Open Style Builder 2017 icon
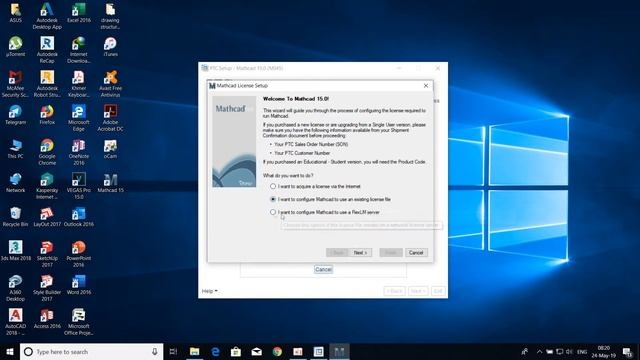This screenshot has width=640, height=360. coord(47,288)
